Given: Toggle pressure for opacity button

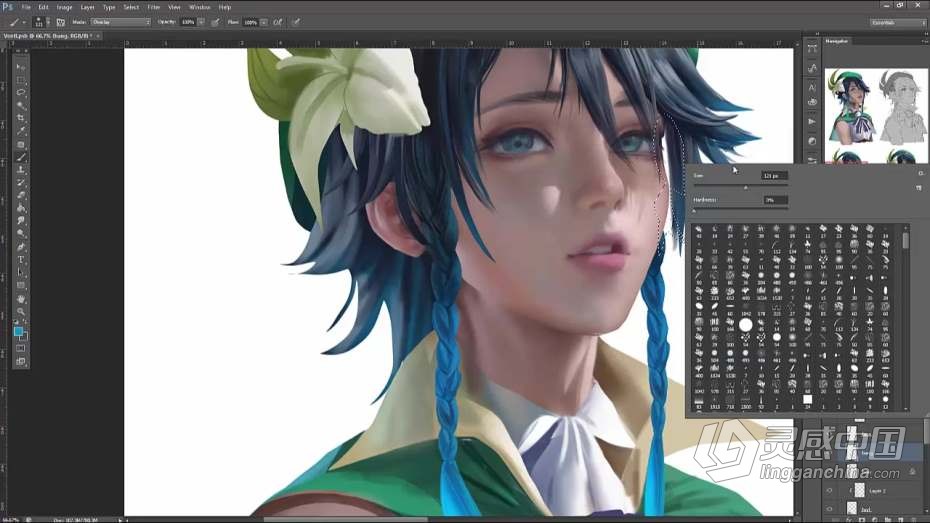Looking at the screenshot, I should (215, 23).
